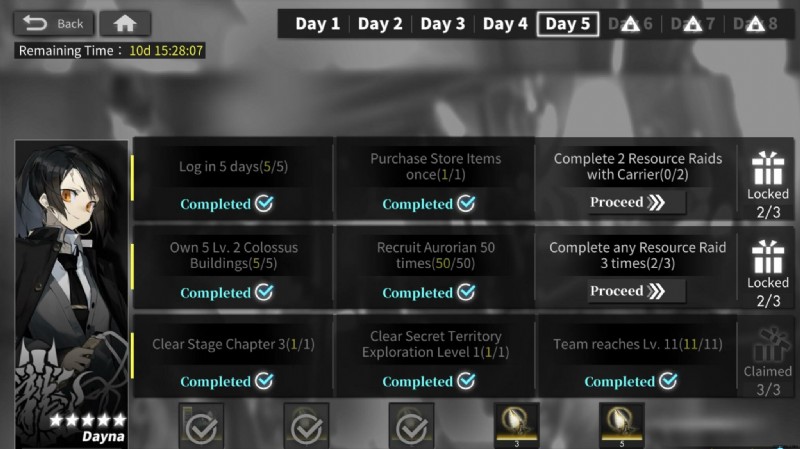Proceed to Resource Raids with Carrier
Image resolution: width=800 pixels, height=449 pixels.
click(x=636, y=202)
